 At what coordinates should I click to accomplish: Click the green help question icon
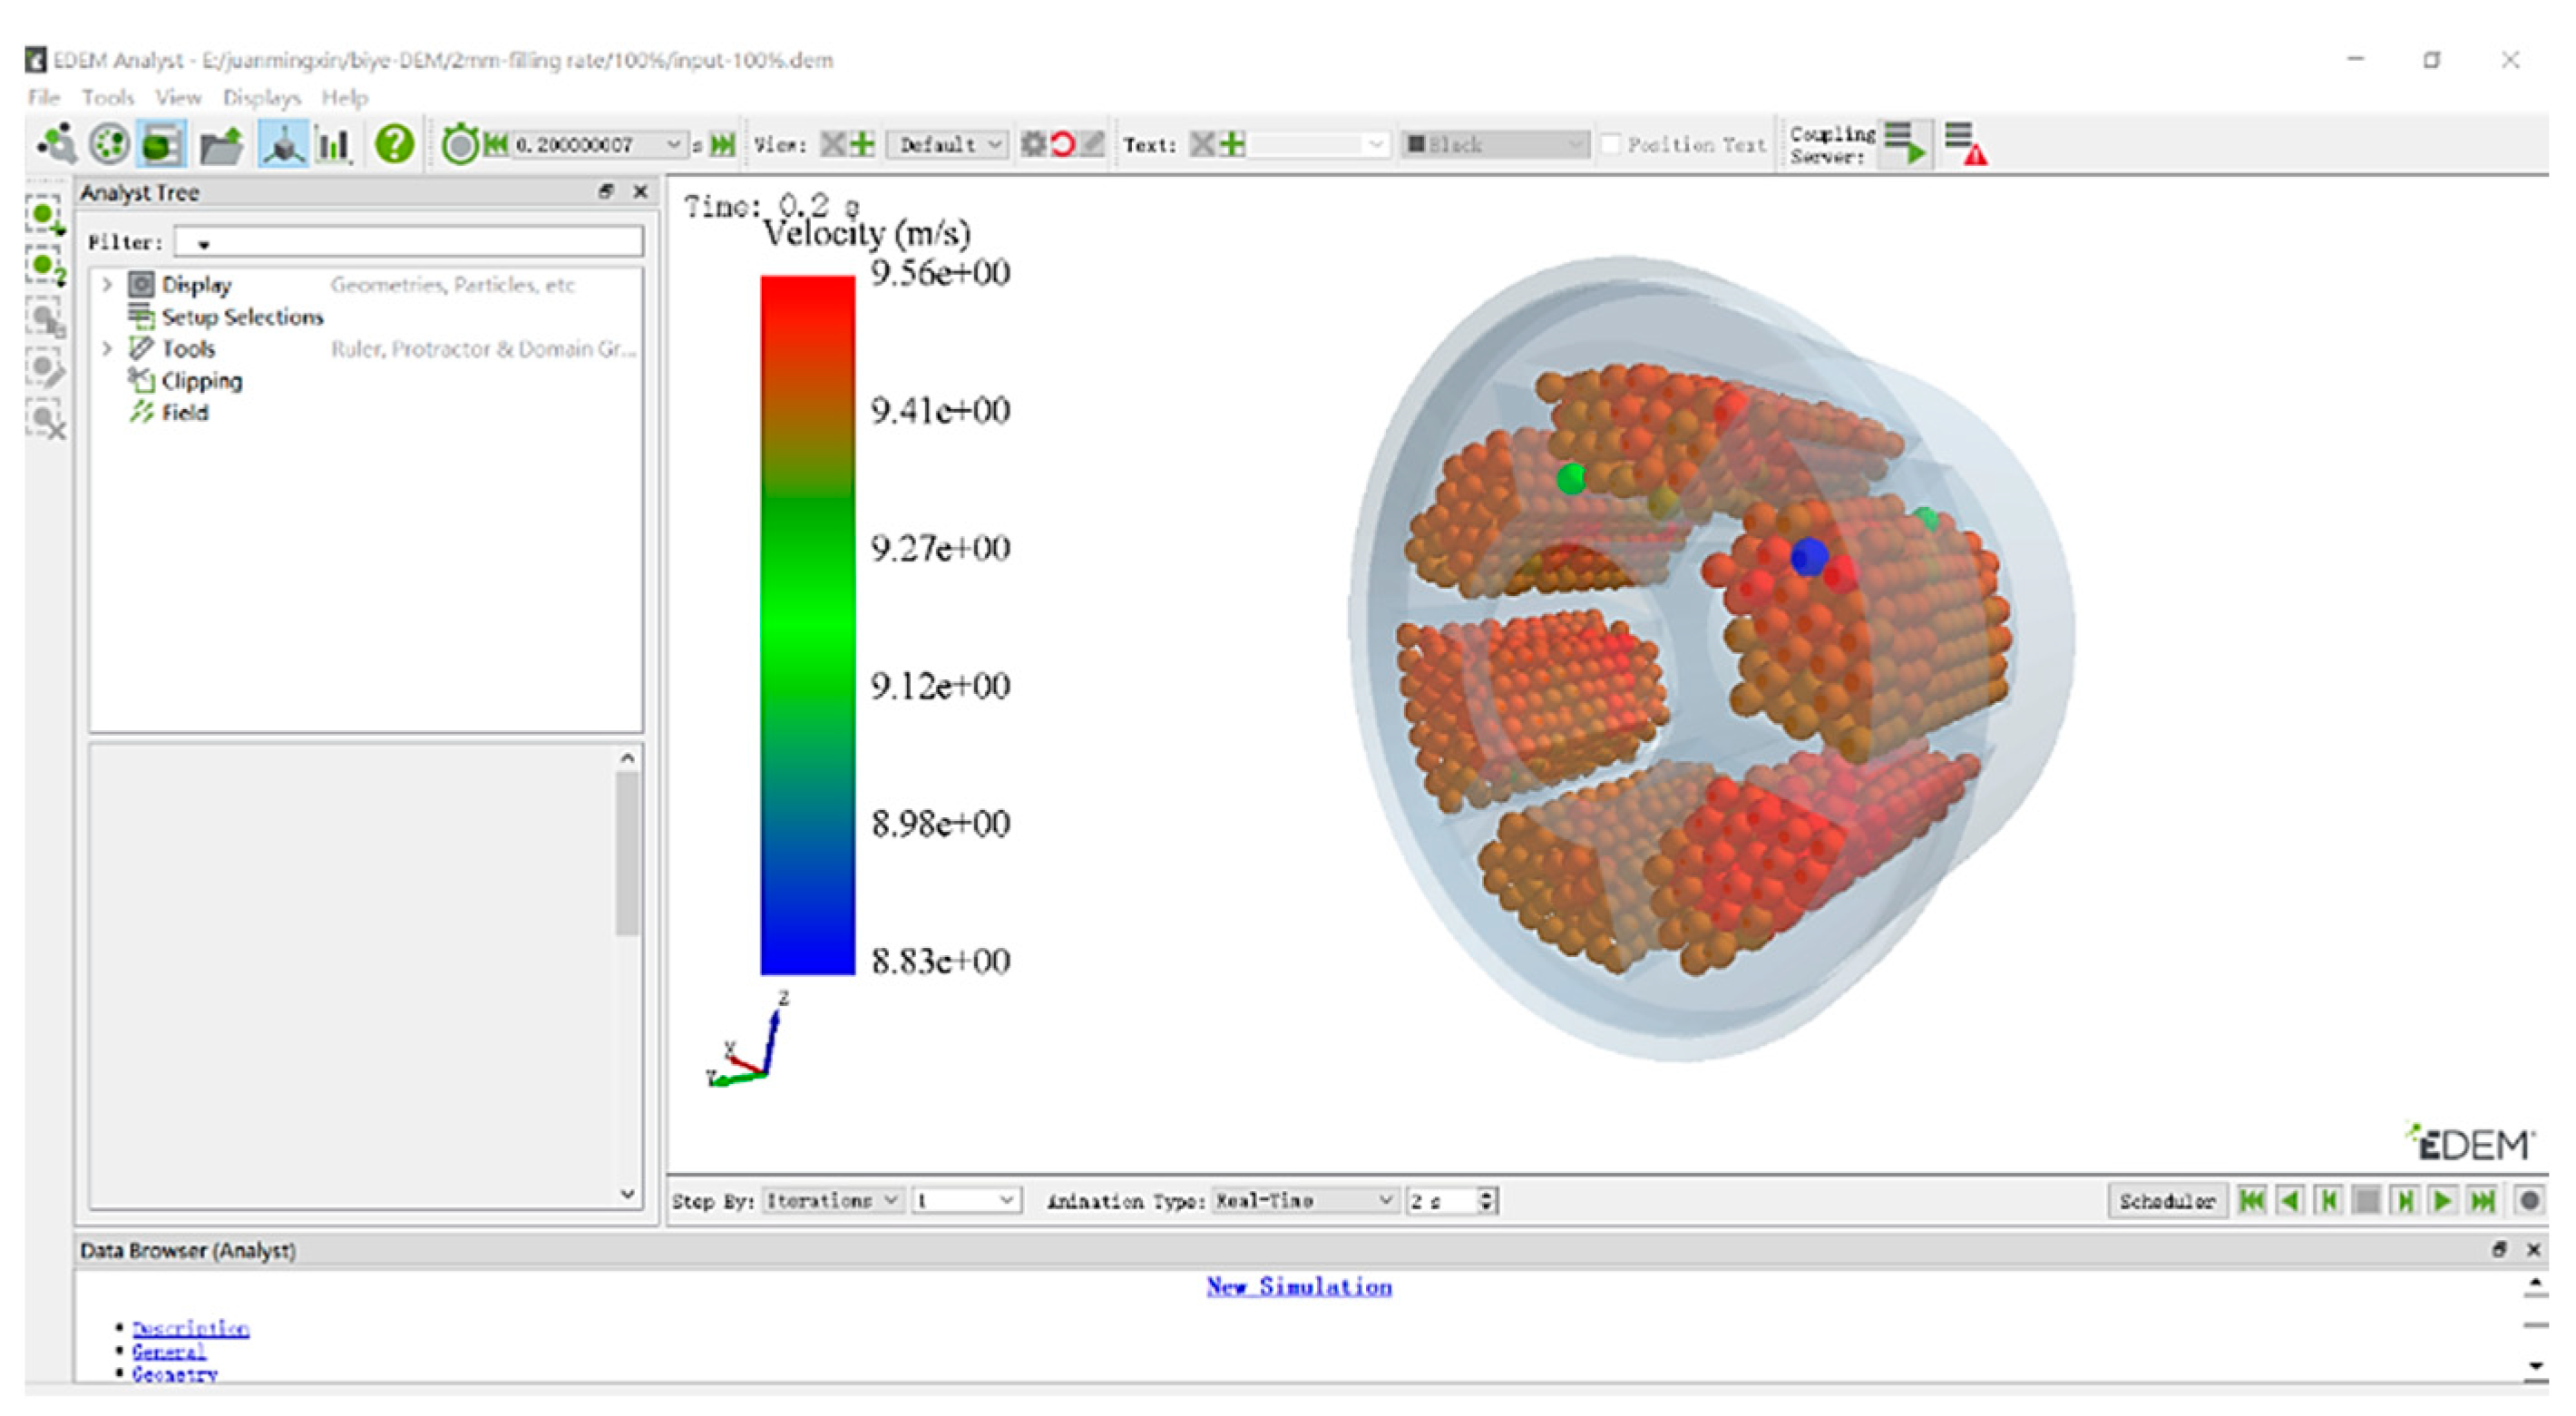(x=394, y=145)
